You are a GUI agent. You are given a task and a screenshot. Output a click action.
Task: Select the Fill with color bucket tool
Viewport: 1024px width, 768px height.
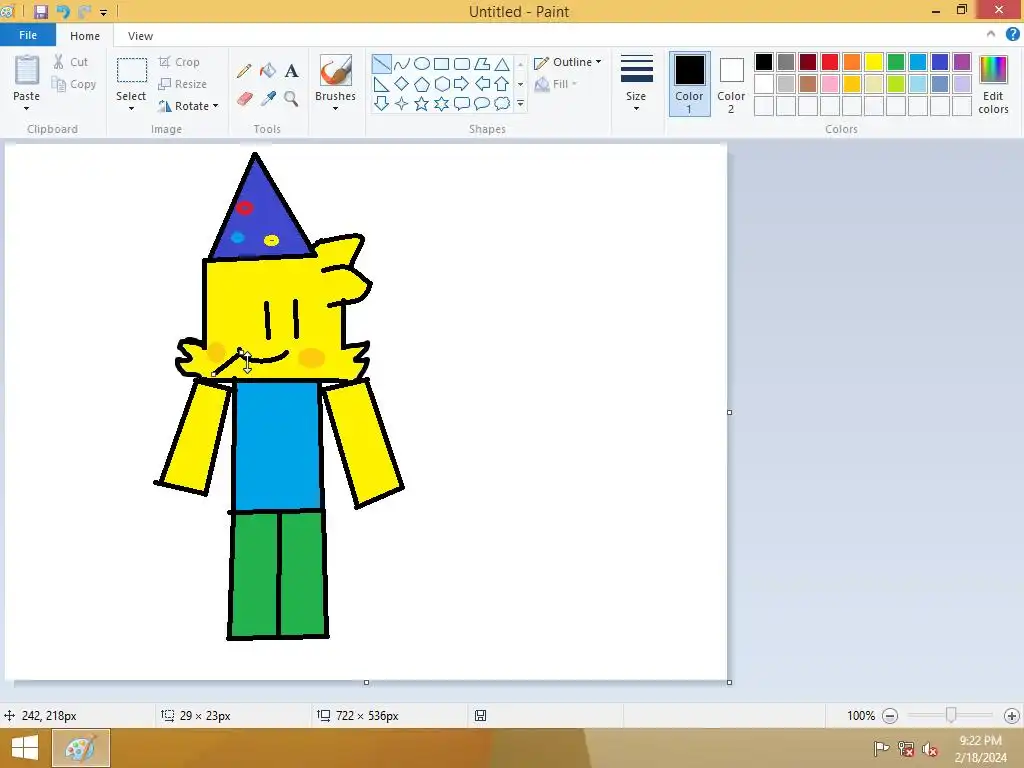[268, 71]
